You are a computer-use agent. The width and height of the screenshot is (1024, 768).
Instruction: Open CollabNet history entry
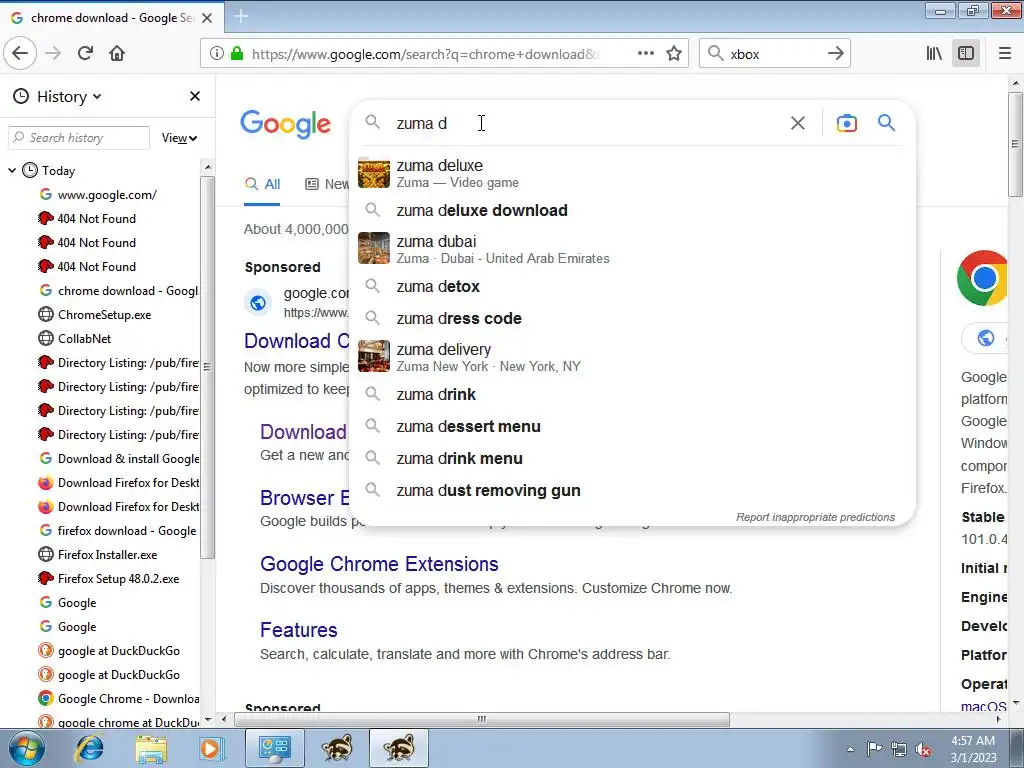pyautogui.click(x=84, y=339)
